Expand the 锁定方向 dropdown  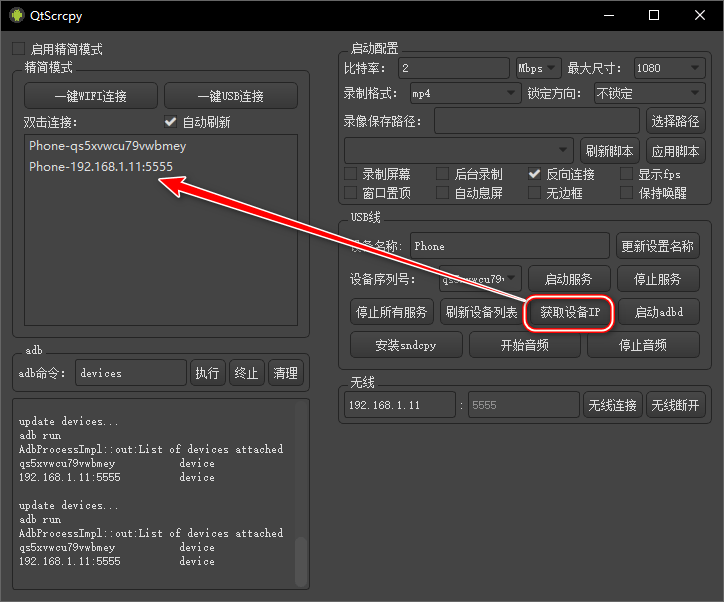coord(649,94)
